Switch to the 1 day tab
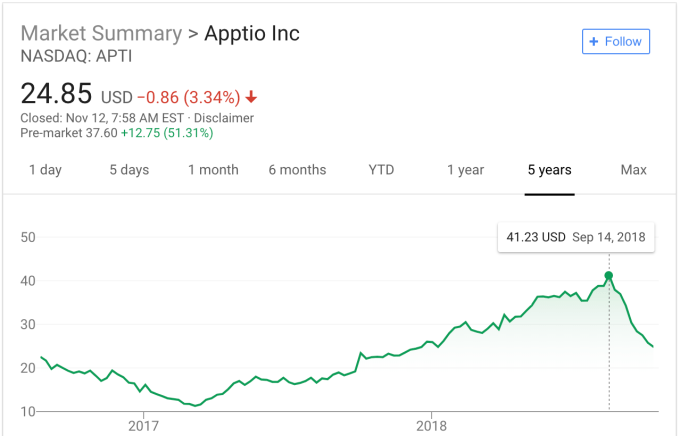The image size is (680, 436). [45, 170]
